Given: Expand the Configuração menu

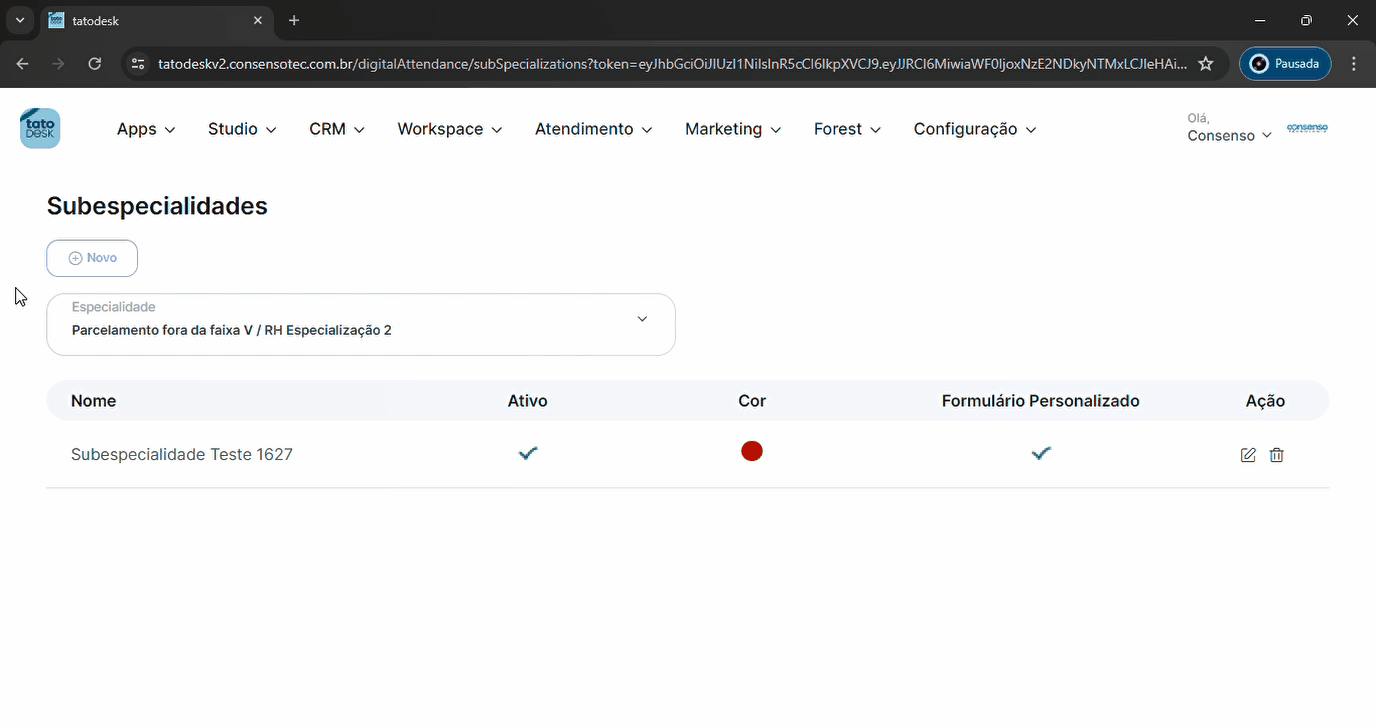Looking at the screenshot, I should click(974, 129).
